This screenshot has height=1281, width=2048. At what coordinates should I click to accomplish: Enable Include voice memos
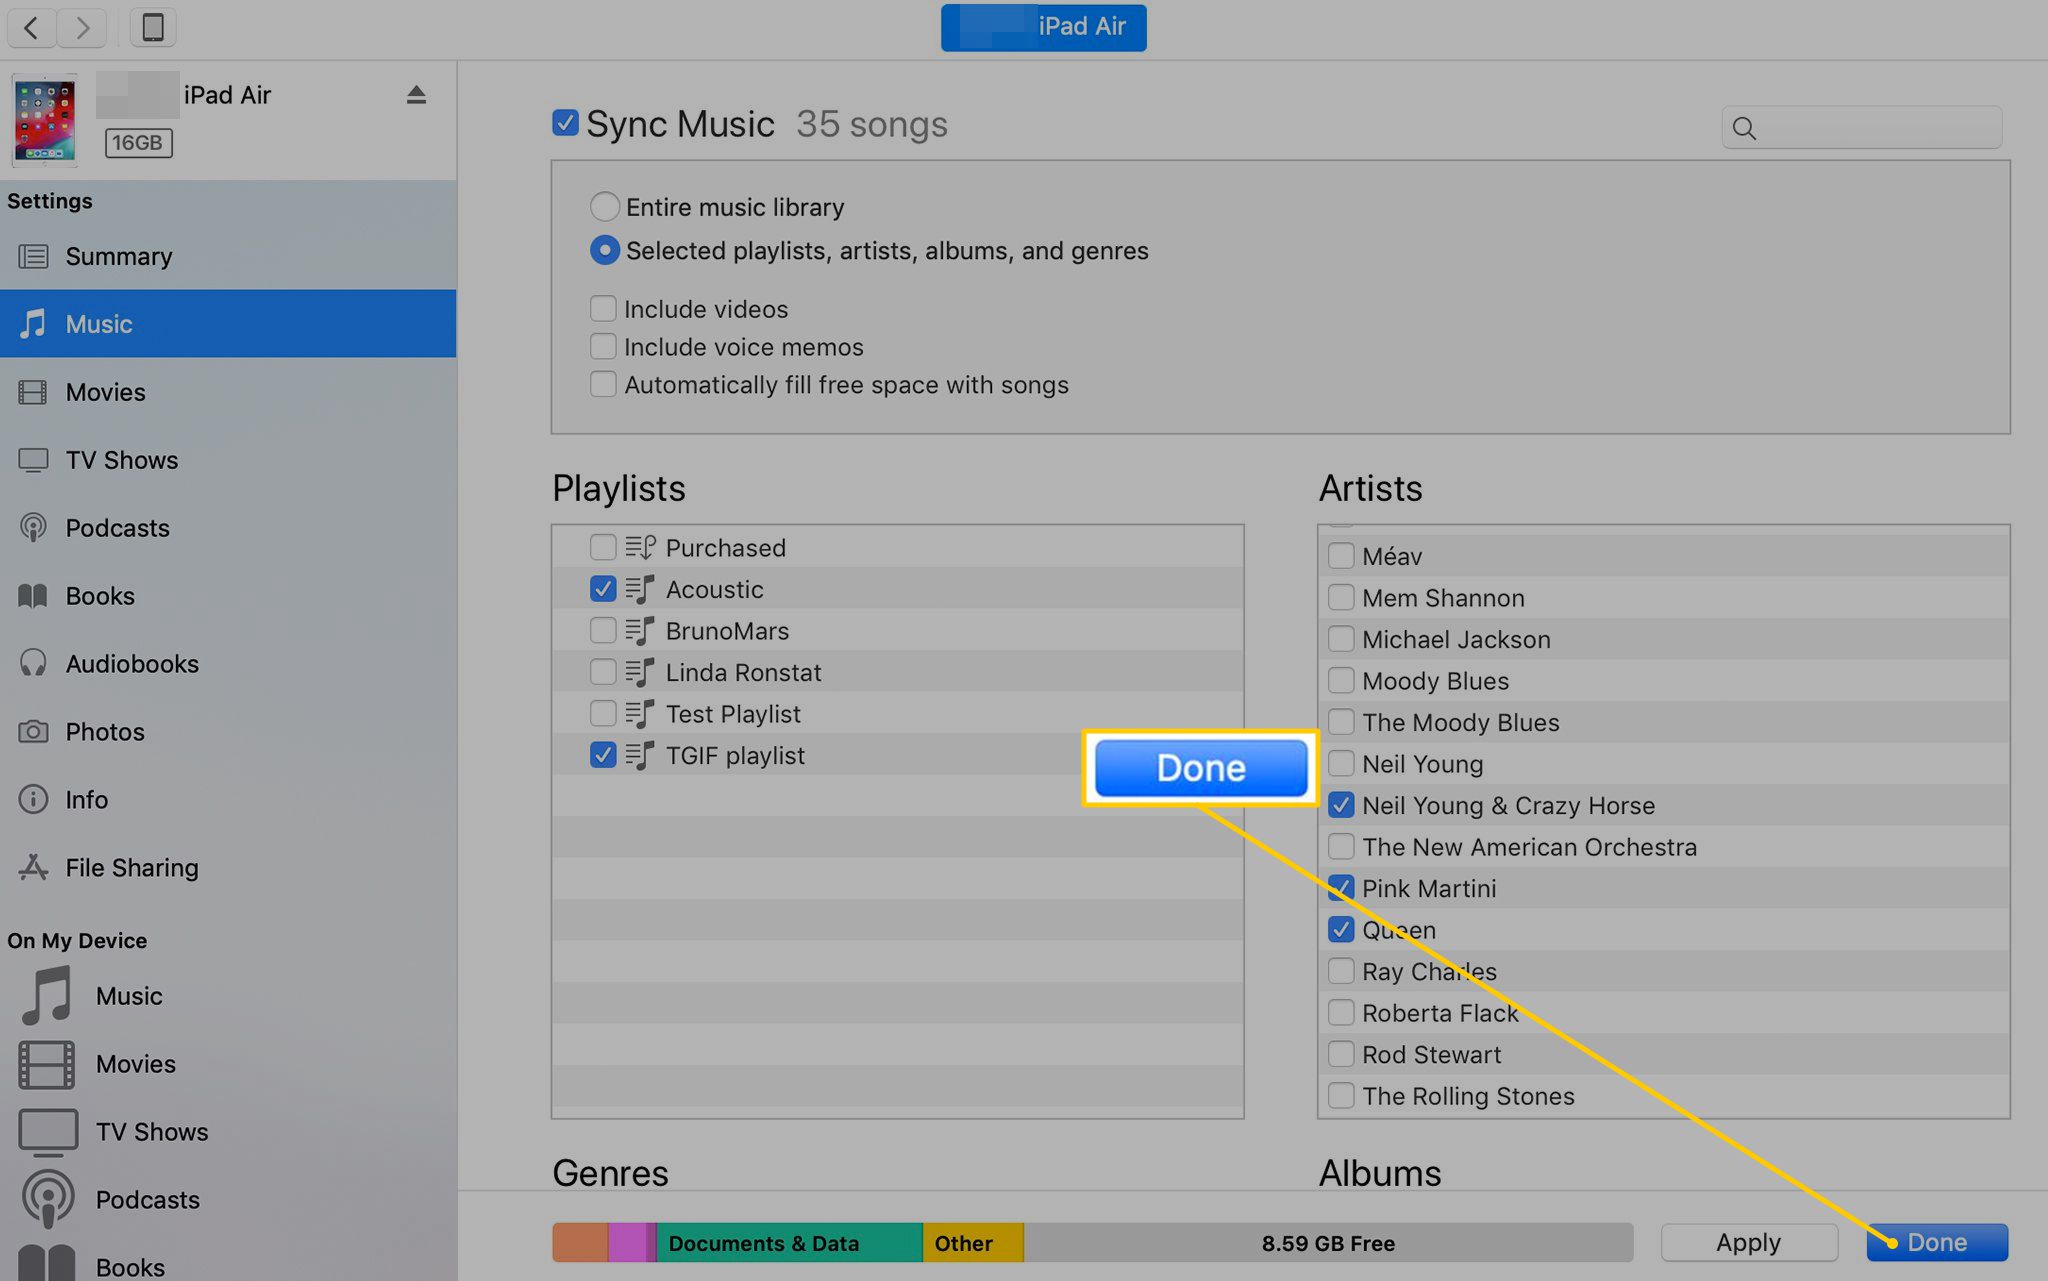click(x=603, y=346)
